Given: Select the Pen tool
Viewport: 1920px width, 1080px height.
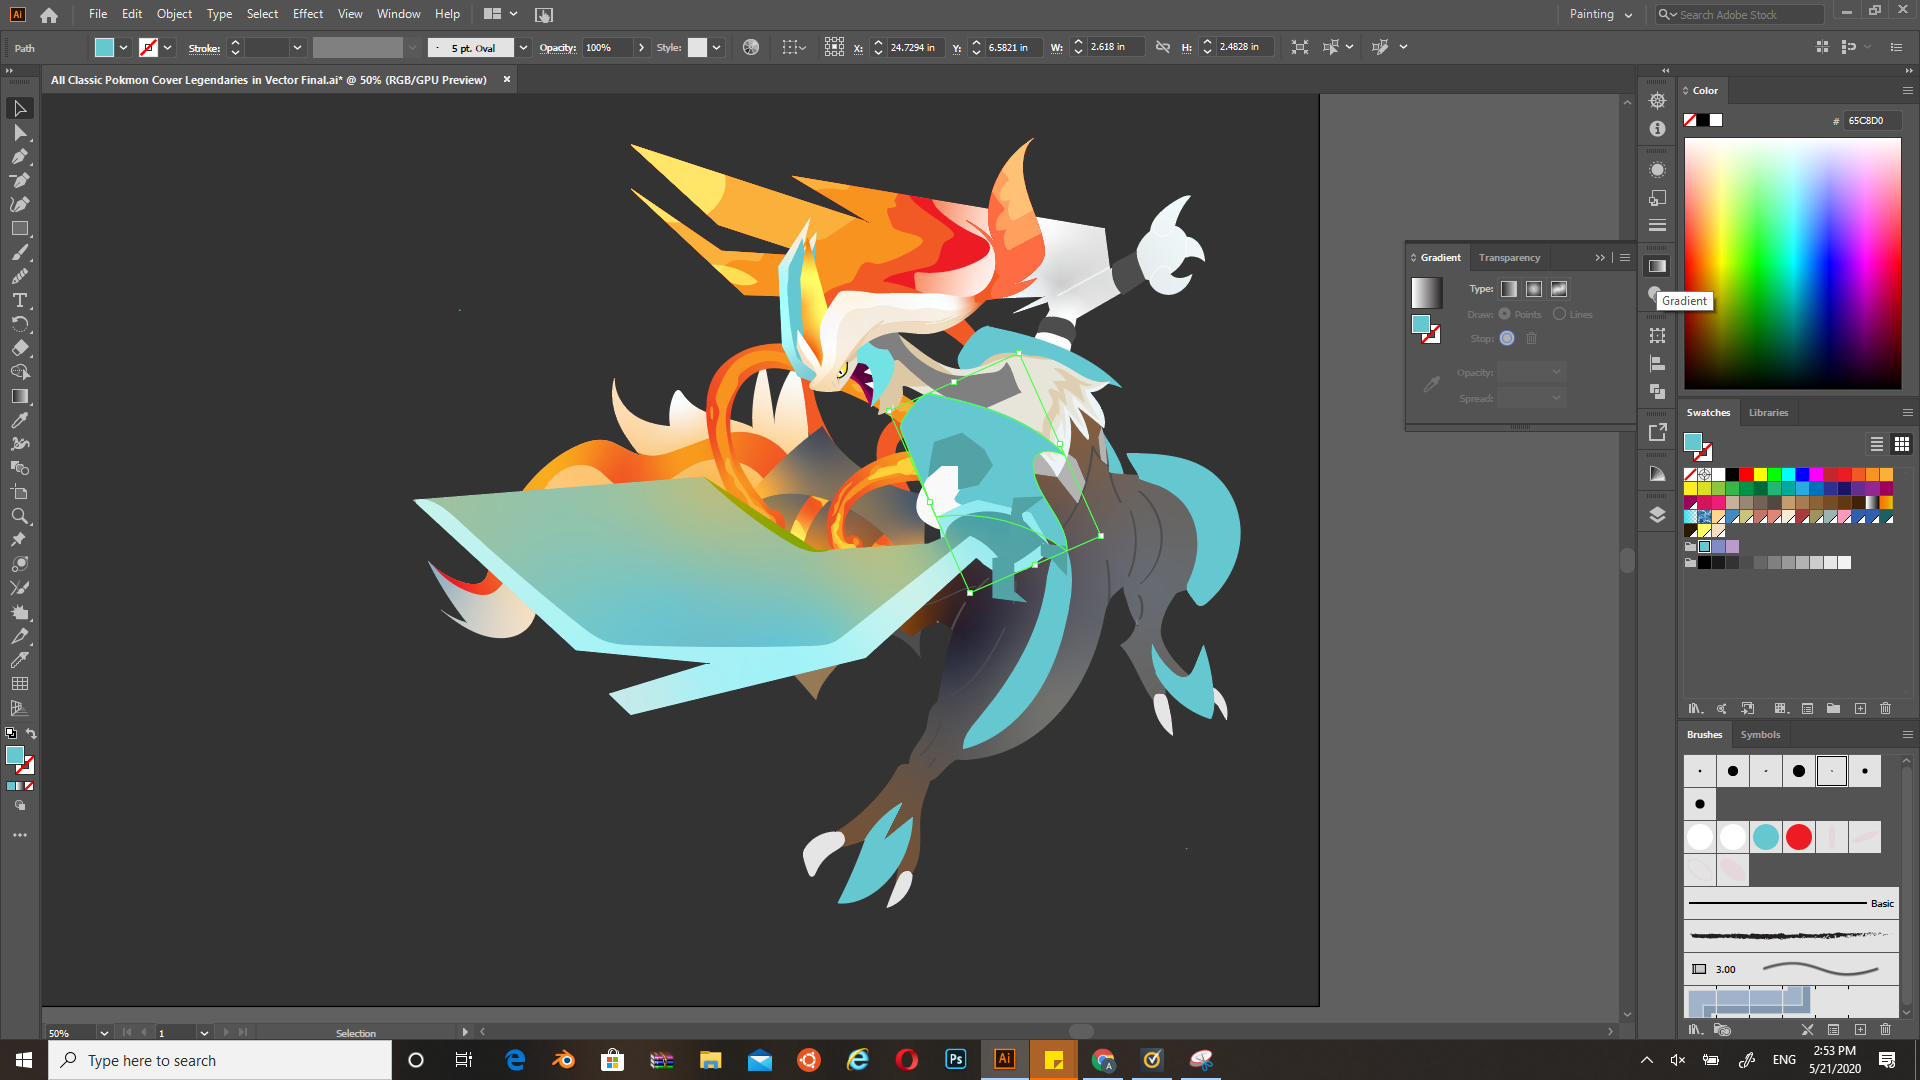Looking at the screenshot, I should click(x=20, y=156).
